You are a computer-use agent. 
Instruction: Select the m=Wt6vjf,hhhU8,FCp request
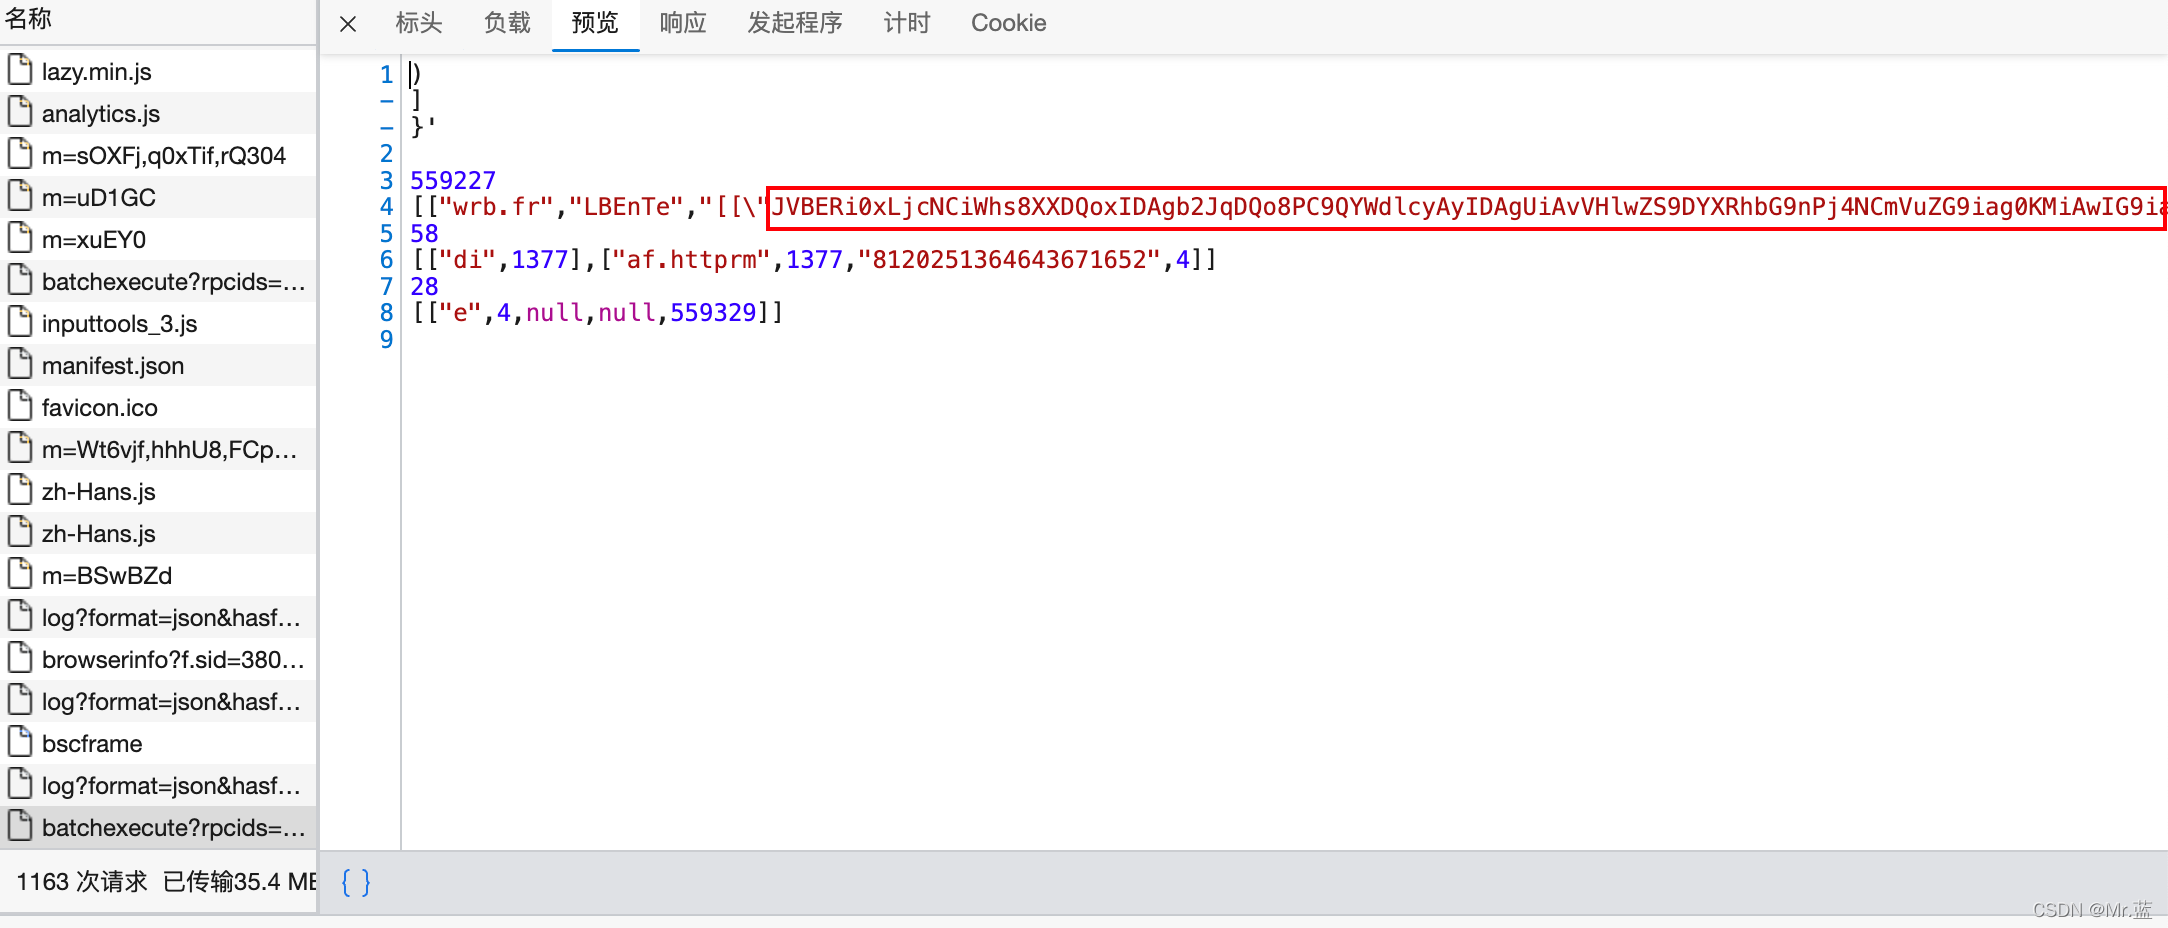(x=158, y=449)
